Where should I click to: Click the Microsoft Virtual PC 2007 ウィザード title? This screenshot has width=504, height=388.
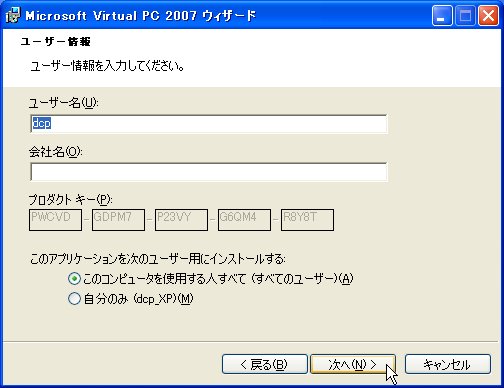pyautogui.click(x=141, y=16)
